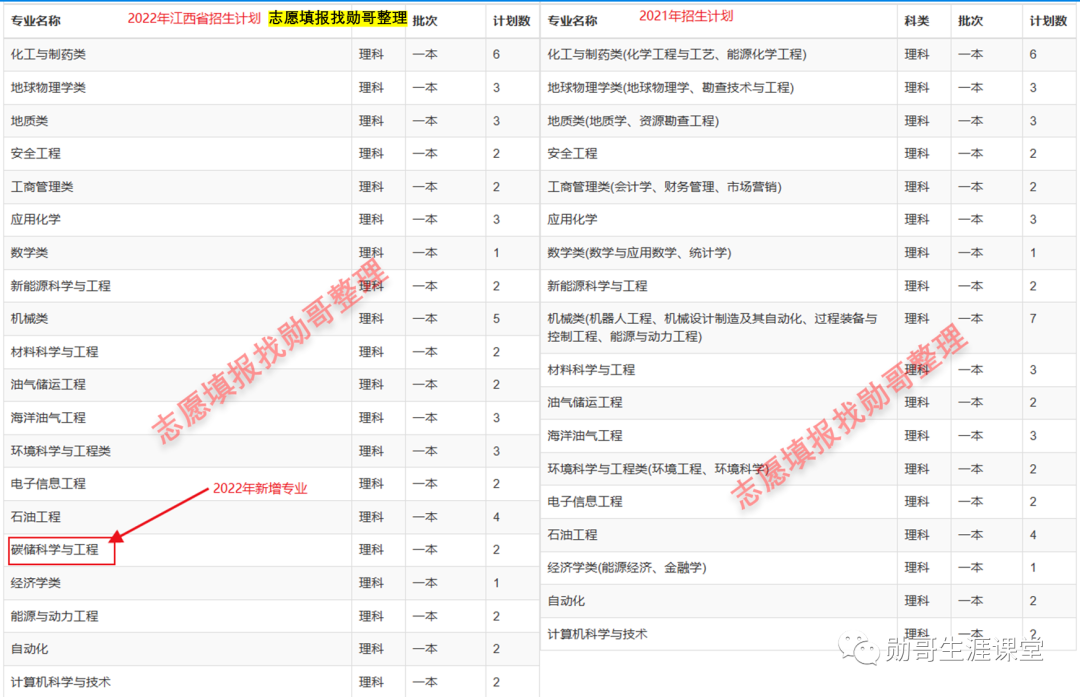Click 安全工程 in the 2021 table
The height and width of the screenshot is (697, 1080).
tap(572, 154)
